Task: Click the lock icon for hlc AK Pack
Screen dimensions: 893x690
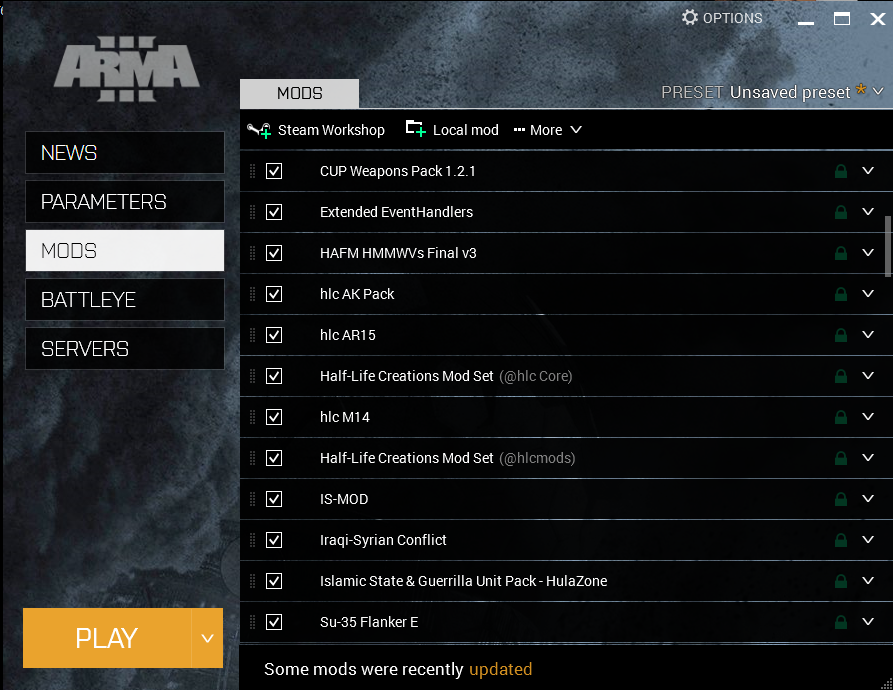Action: [841, 294]
